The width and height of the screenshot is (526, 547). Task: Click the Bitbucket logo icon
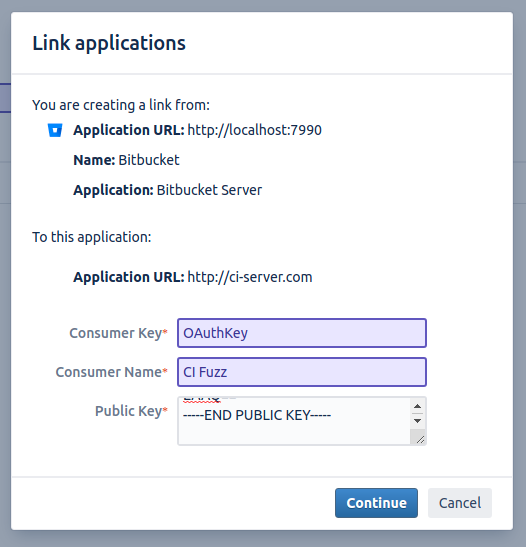[55, 130]
